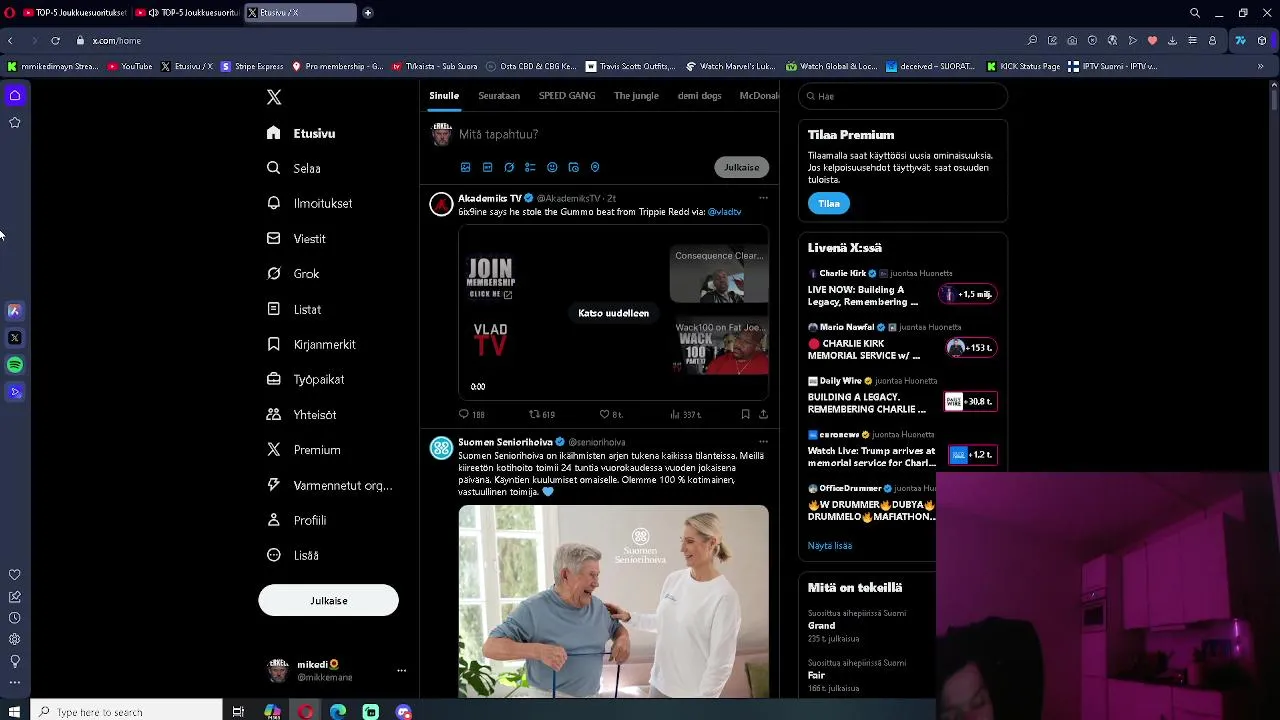Click the location pin icon in composer

click(x=595, y=167)
